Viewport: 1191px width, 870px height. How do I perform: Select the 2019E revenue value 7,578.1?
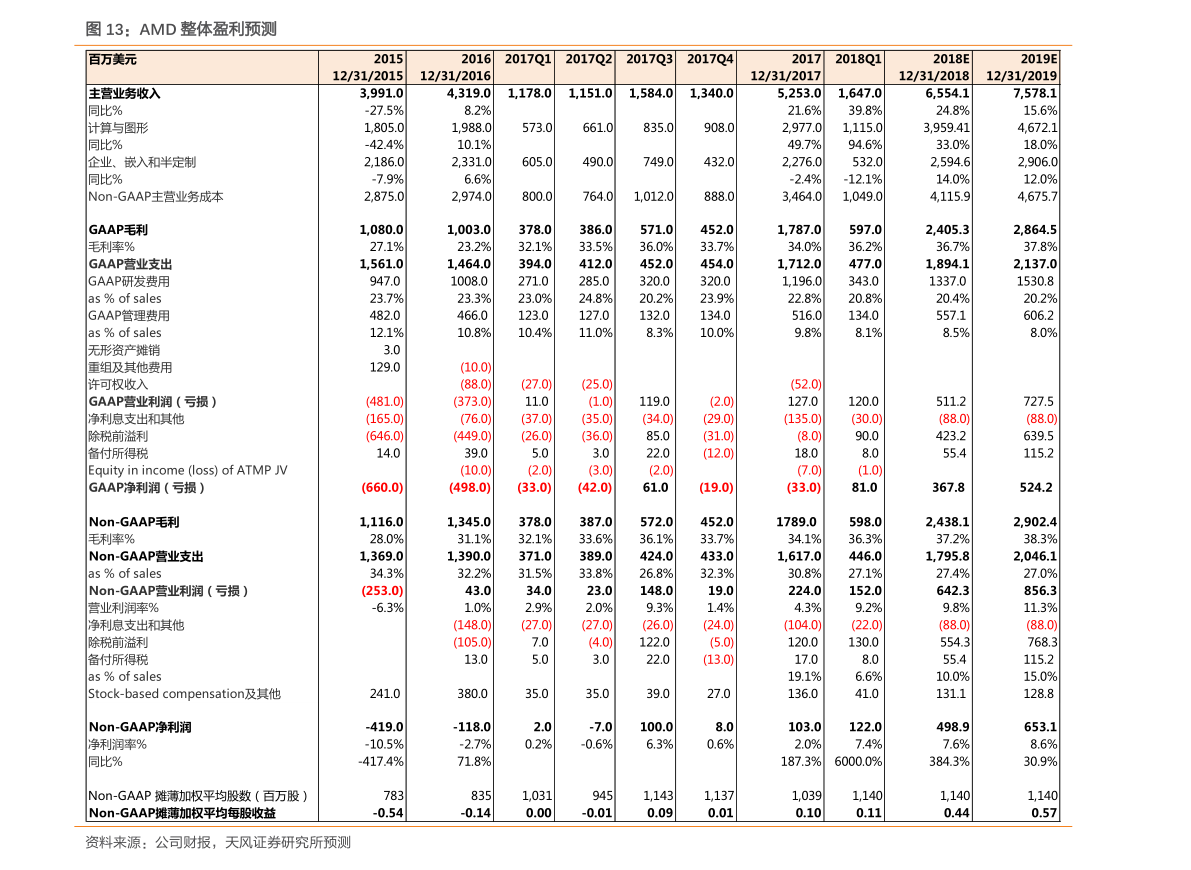click(x=1035, y=93)
